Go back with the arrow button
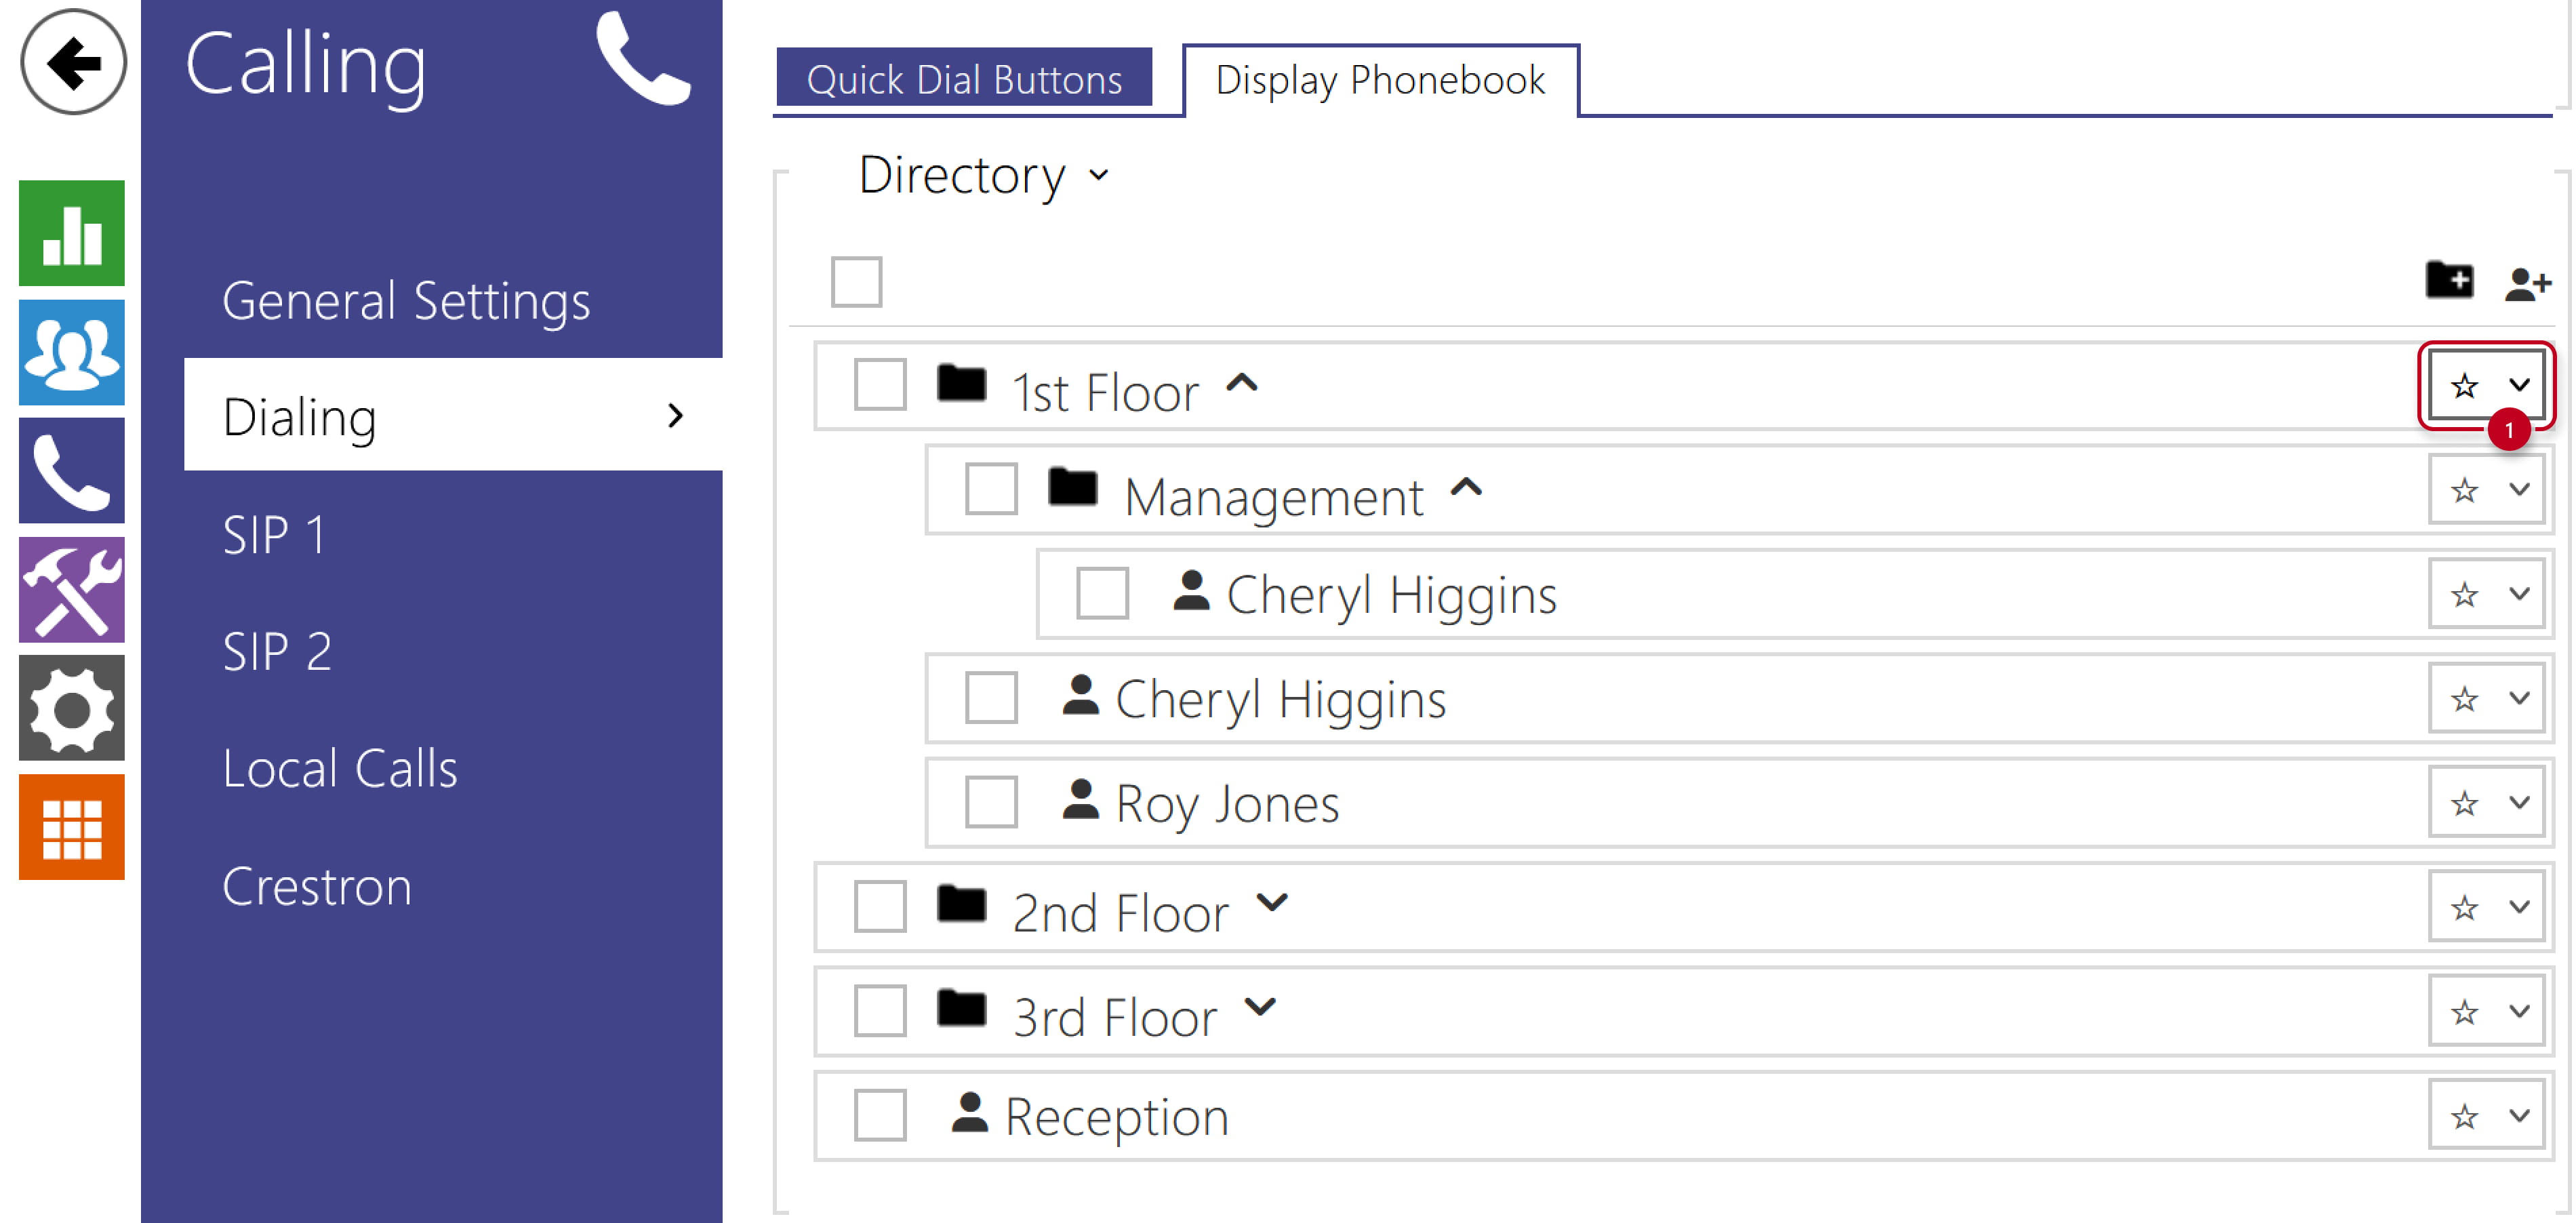 click(73, 62)
